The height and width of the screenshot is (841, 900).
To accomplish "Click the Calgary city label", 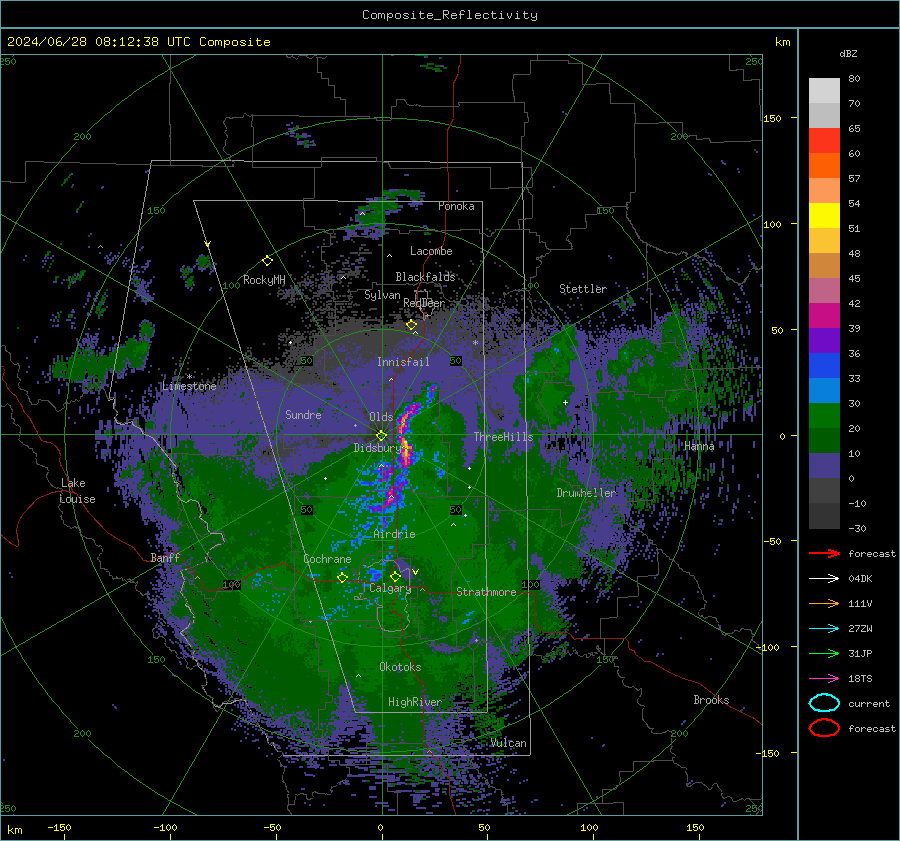I will click(x=390, y=588).
